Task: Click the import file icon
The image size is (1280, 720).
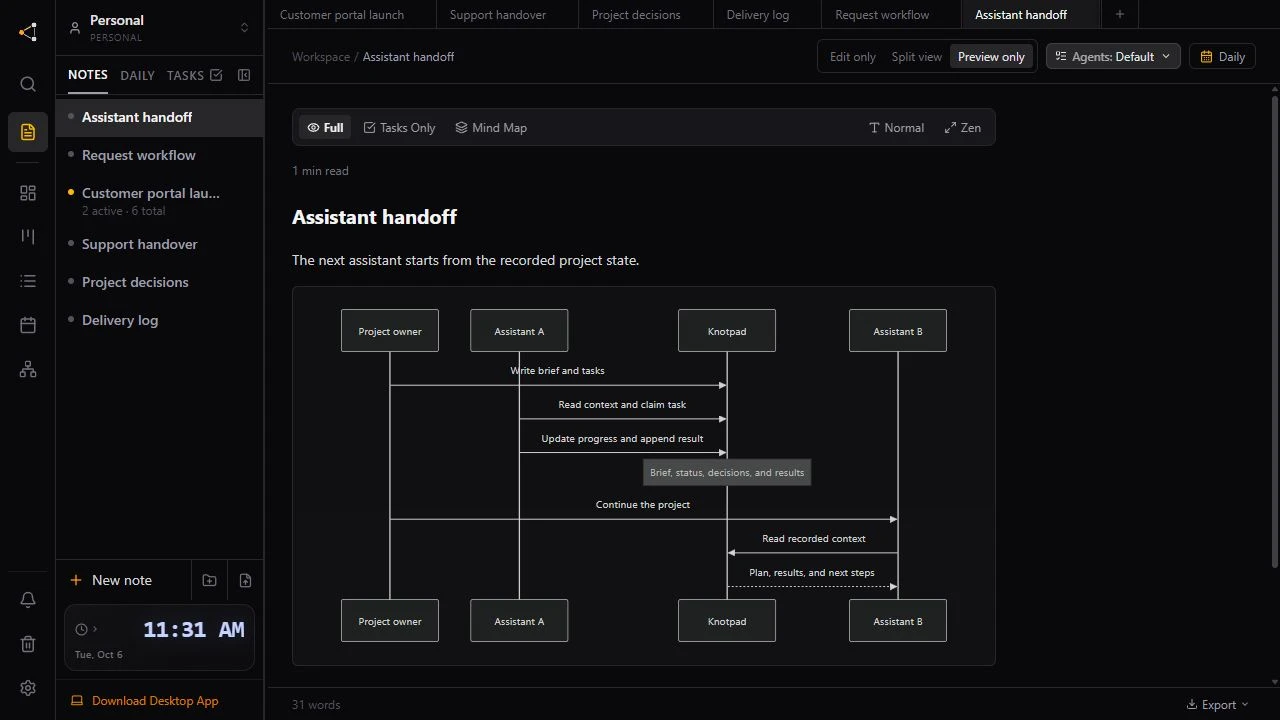Action: click(245, 580)
